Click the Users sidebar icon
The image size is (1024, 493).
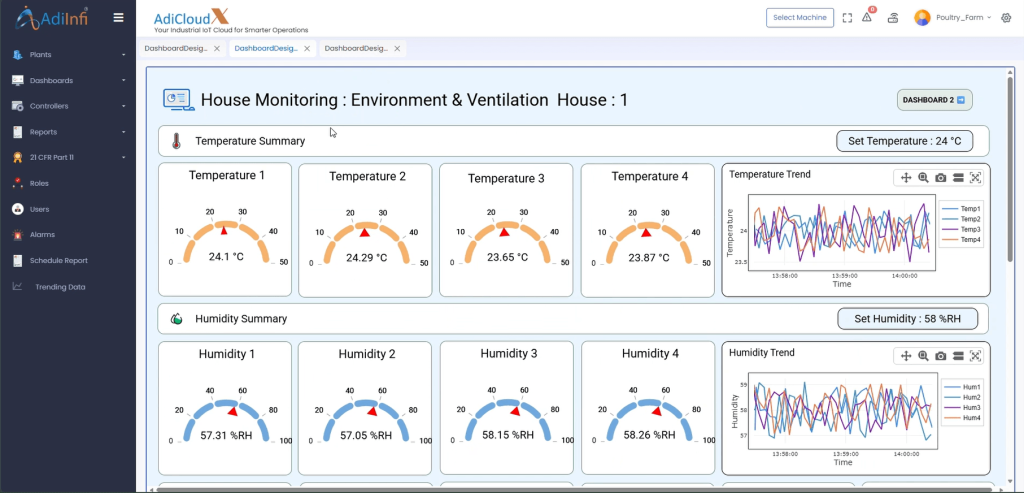click(x=18, y=209)
